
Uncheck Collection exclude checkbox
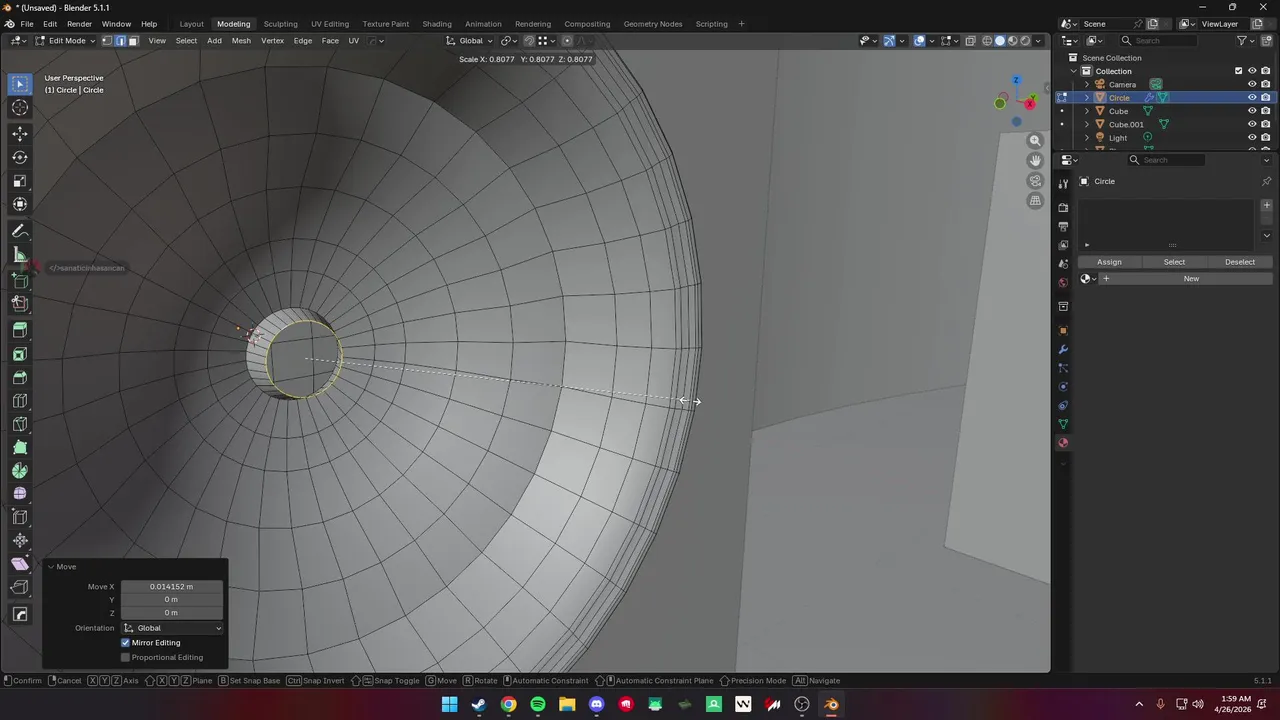point(1238,71)
